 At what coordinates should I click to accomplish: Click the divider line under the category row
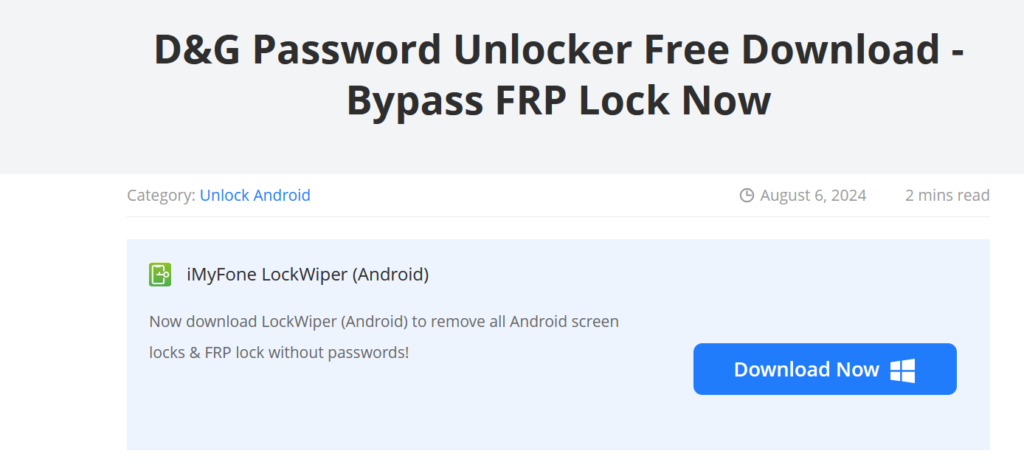point(558,217)
